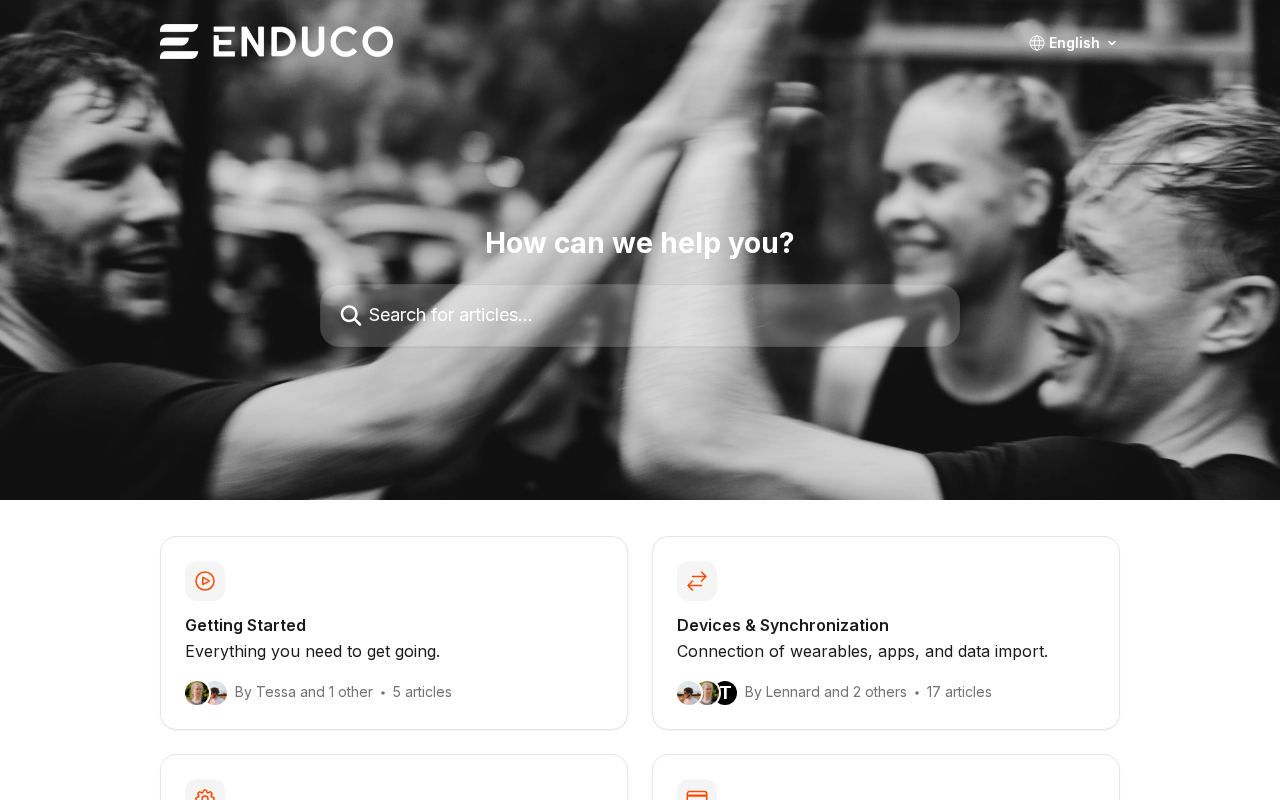Open the Getting Started collection
The image size is (1280, 800).
pos(394,633)
